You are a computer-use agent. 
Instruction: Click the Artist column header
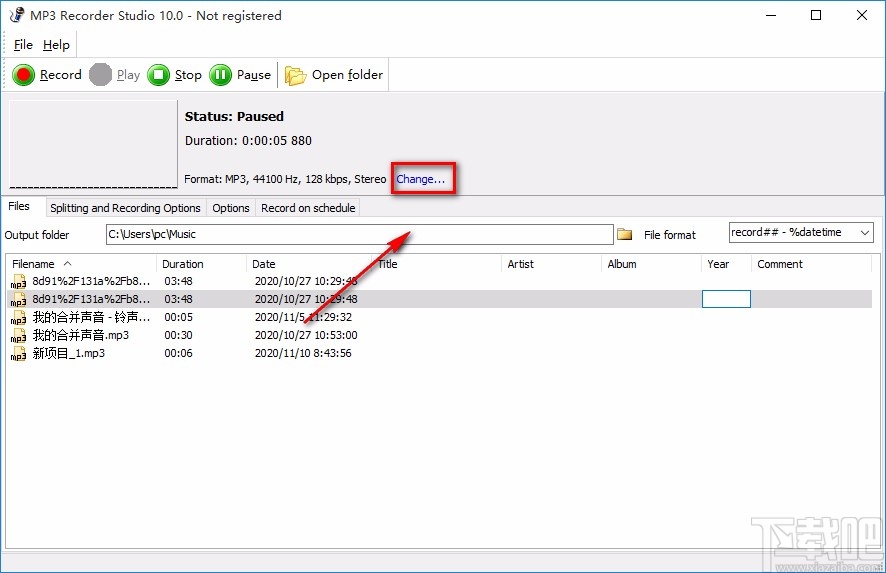[551, 264]
